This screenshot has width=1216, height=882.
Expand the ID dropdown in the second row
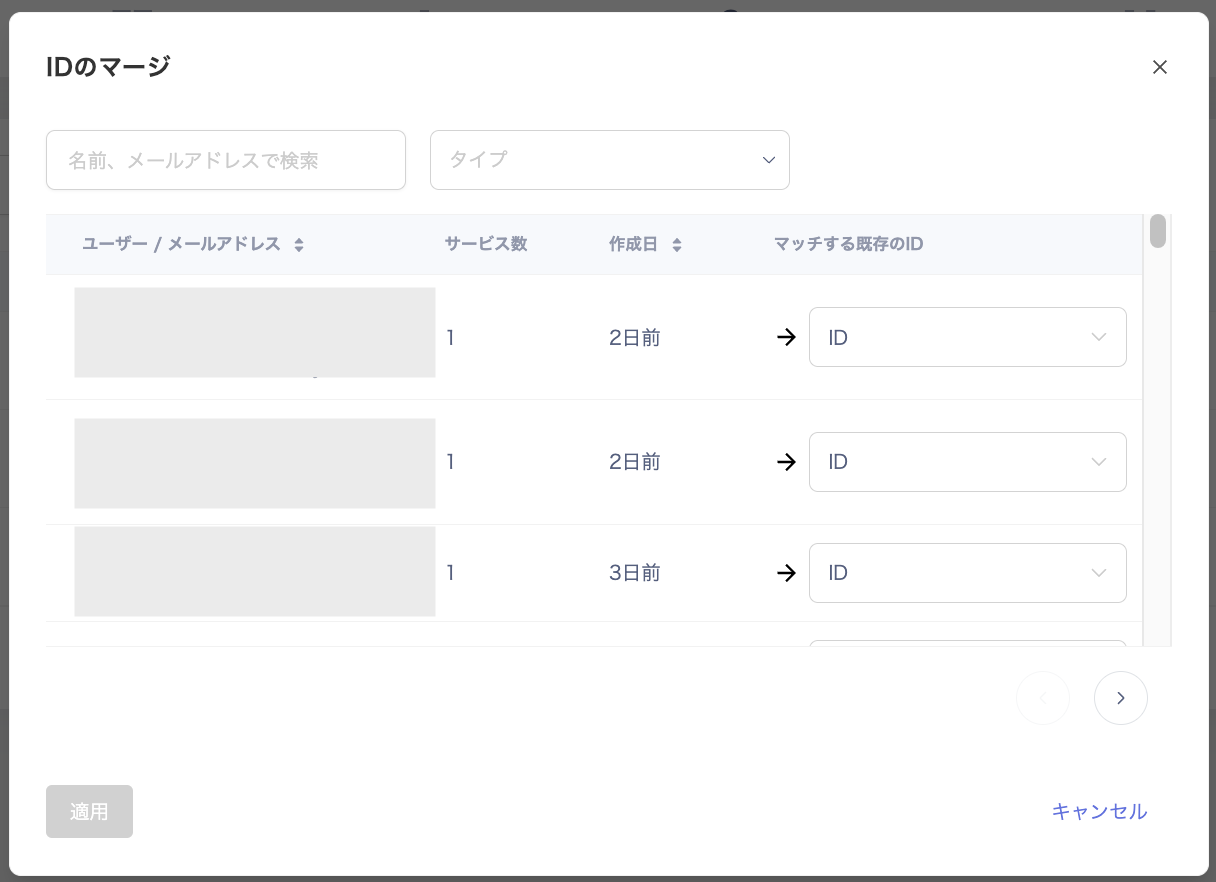967,462
